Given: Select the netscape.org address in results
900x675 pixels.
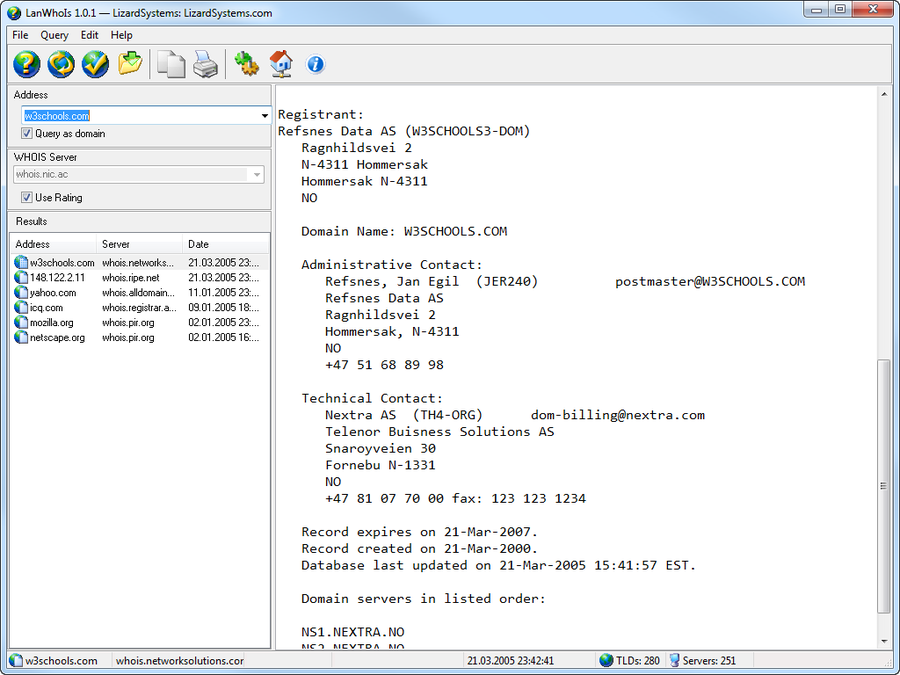Looking at the screenshot, I should (57, 338).
